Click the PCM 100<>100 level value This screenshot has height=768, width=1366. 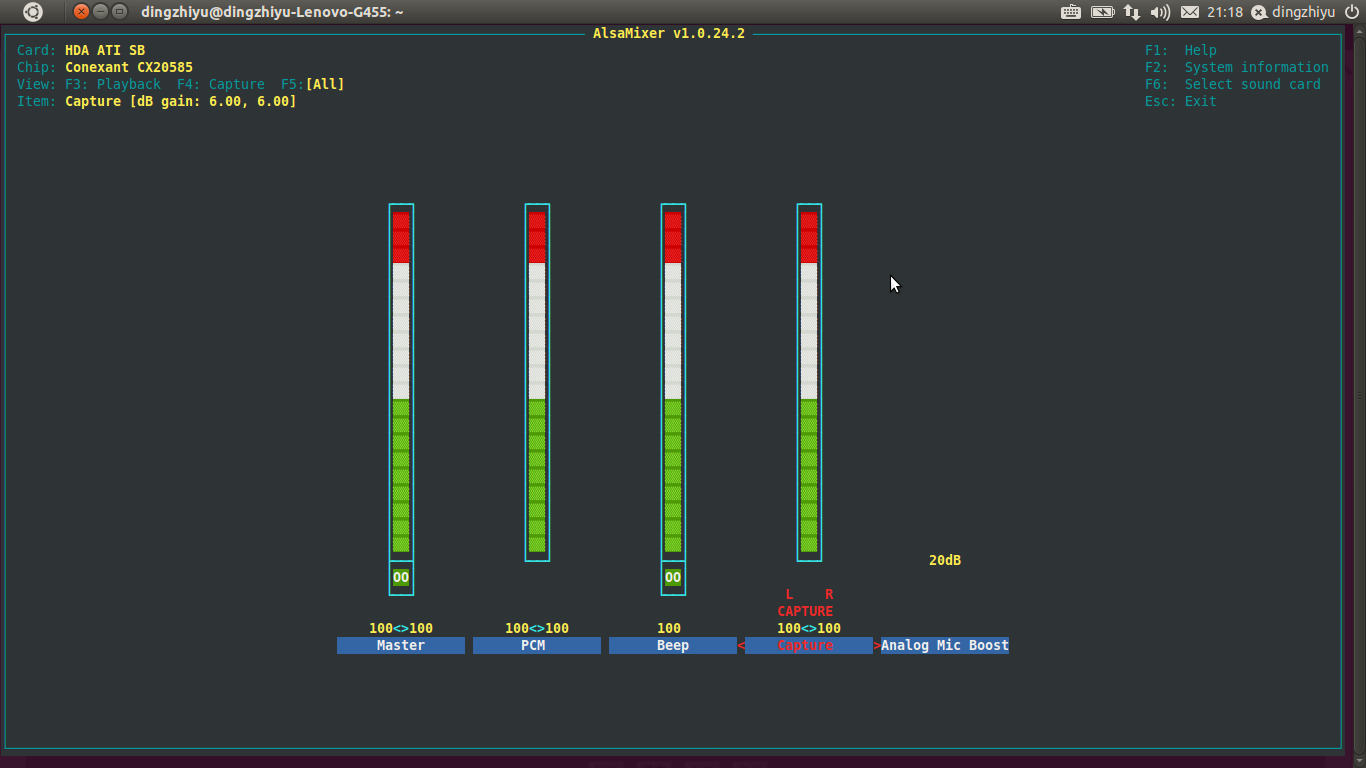tap(537, 629)
